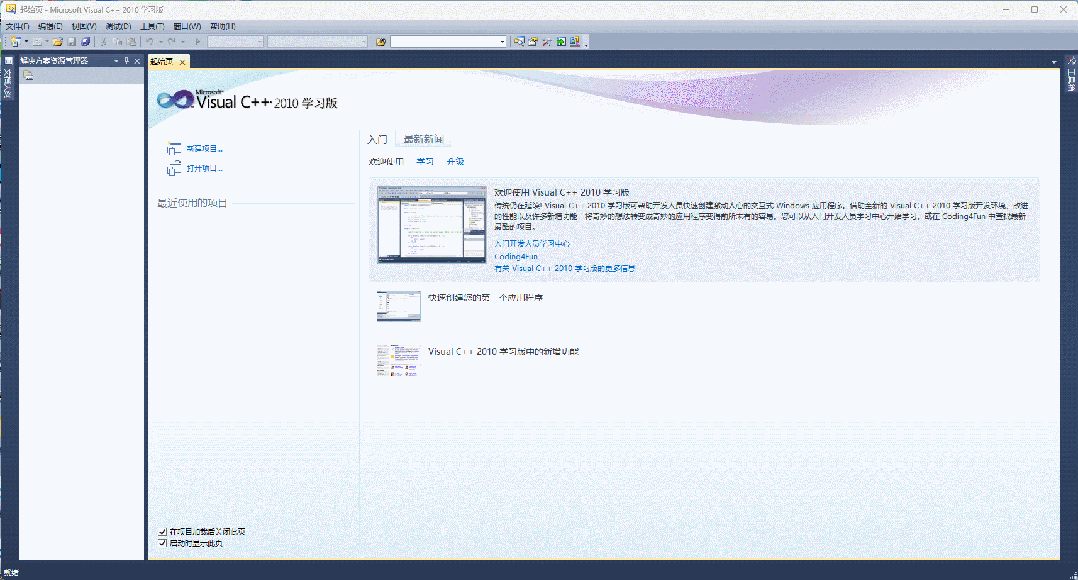The height and width of the screenshot is (580, 1078).
Task: Click the Find combo box text field
Action: (x=444, y=42)
